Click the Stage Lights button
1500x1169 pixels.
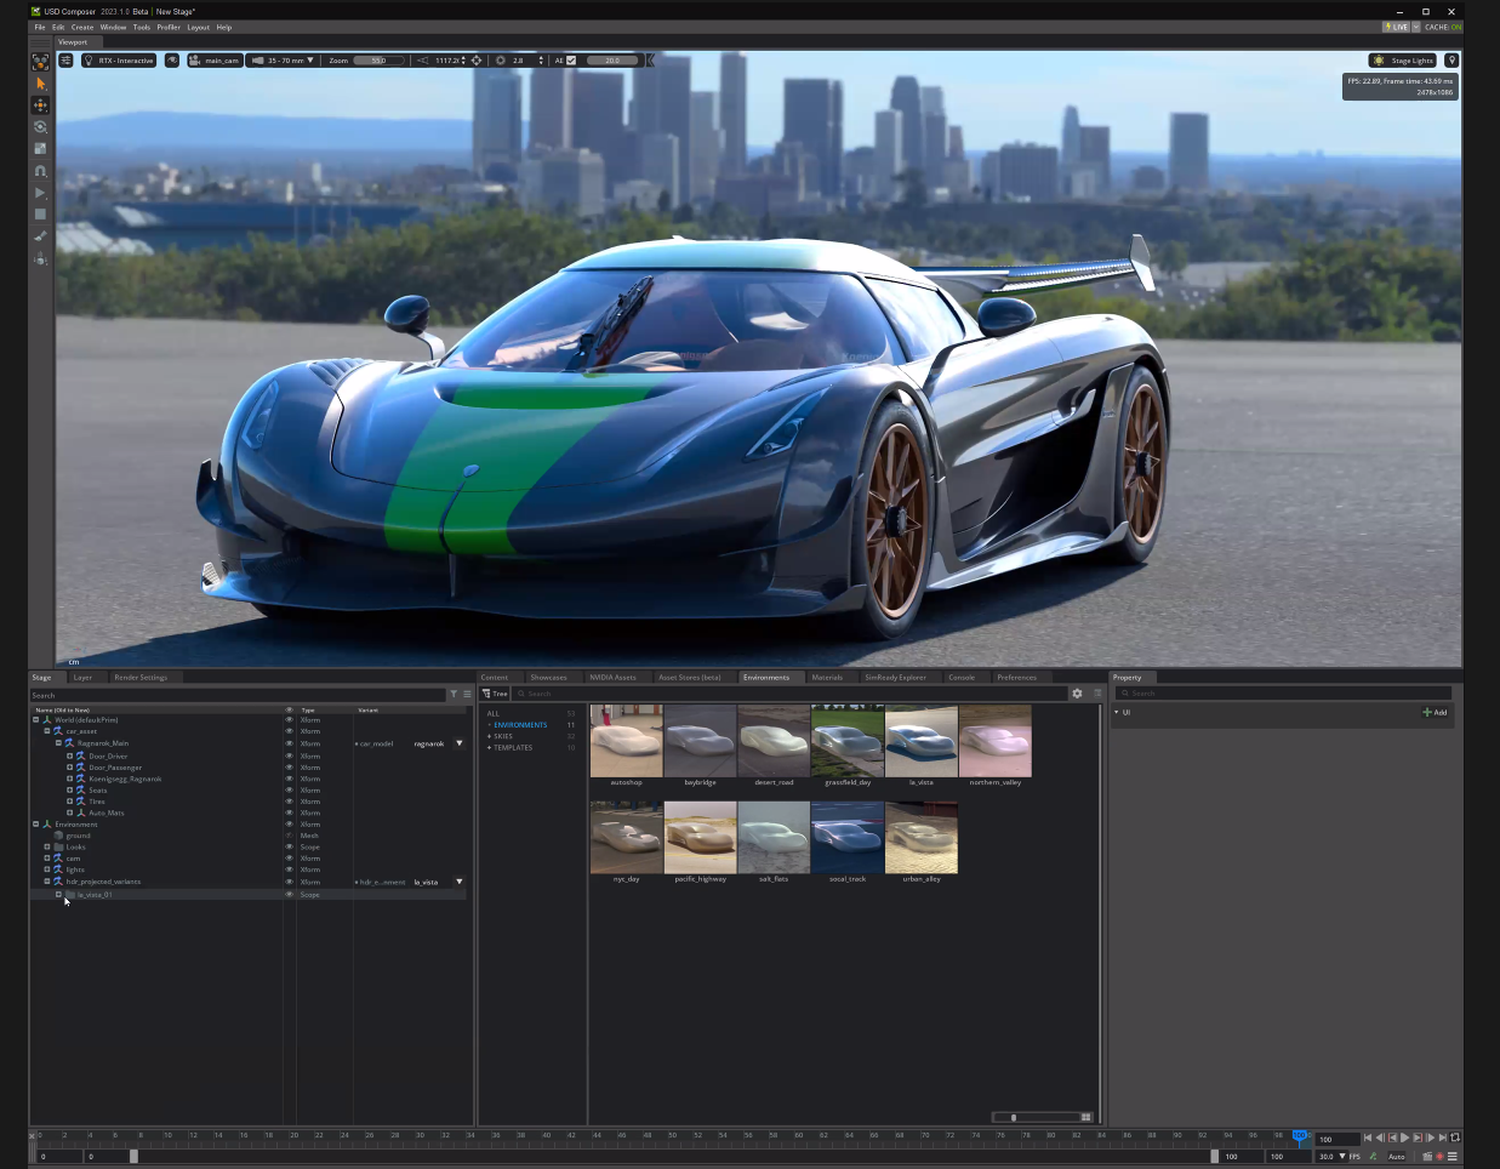point(1403,60)
